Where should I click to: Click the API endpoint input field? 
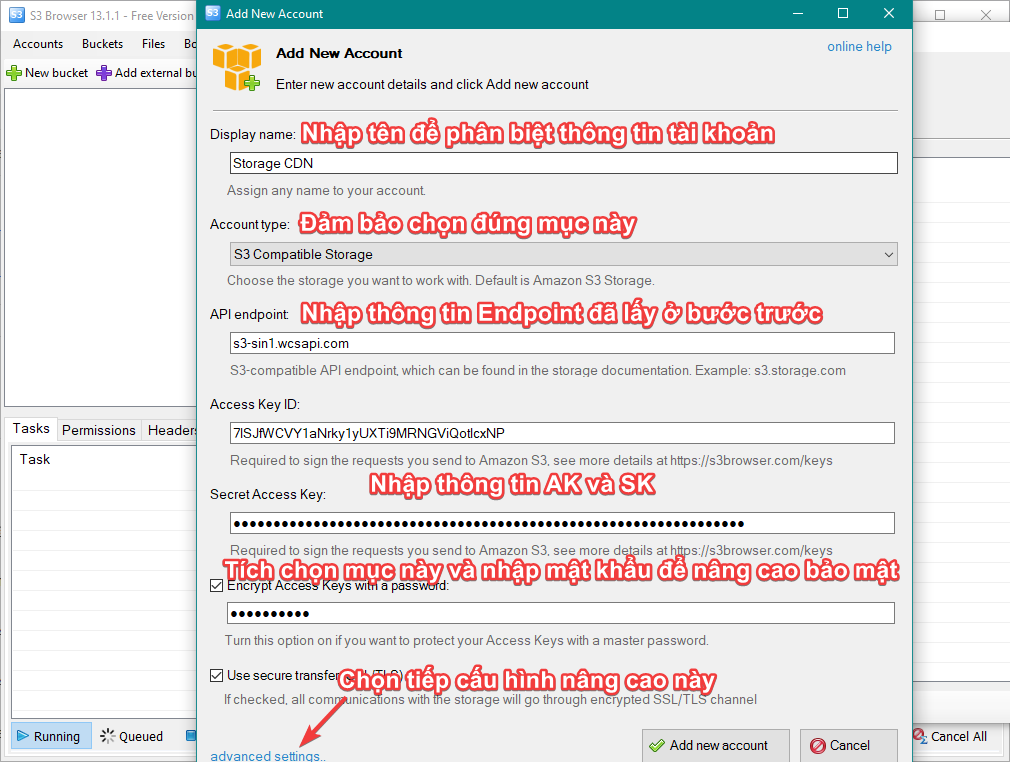(562, 343)
